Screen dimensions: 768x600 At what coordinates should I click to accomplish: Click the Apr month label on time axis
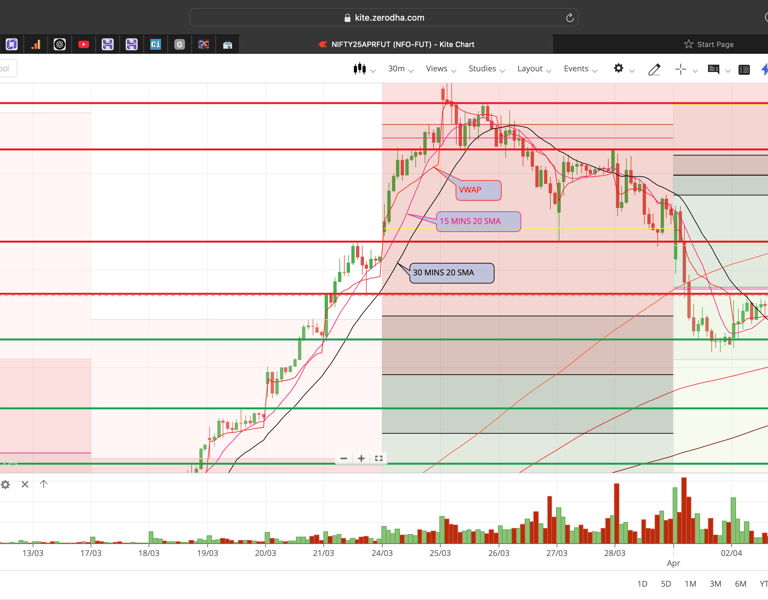[673, 563]
